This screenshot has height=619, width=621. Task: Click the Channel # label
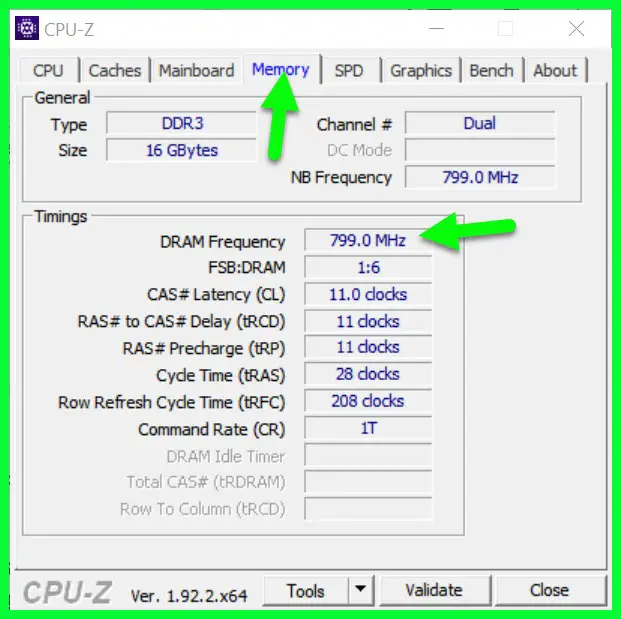354,125
